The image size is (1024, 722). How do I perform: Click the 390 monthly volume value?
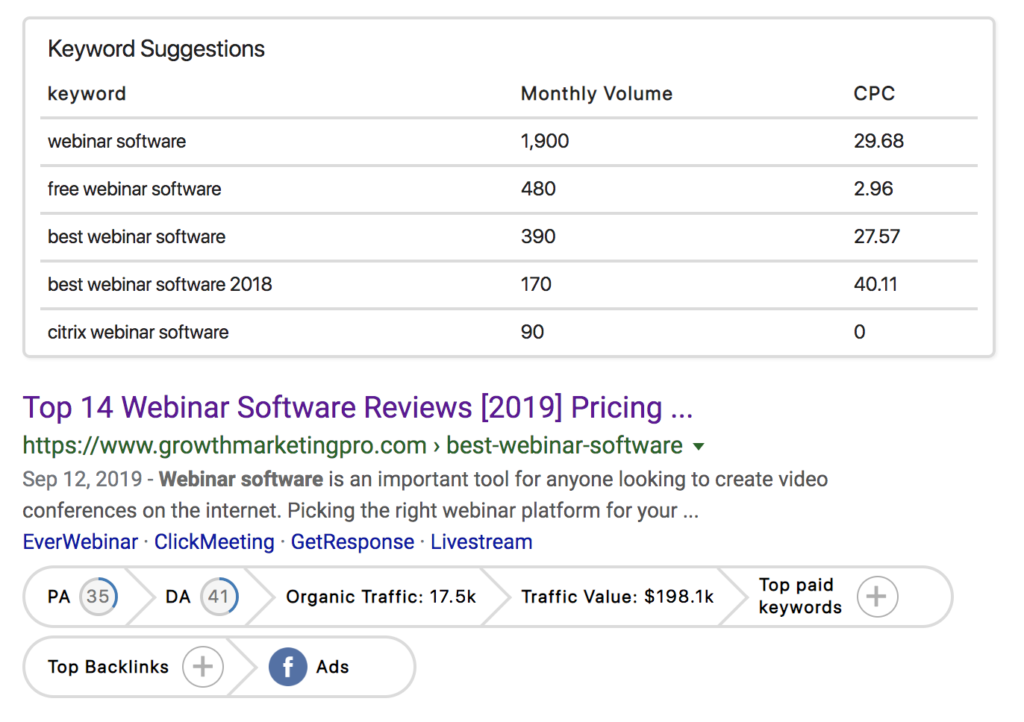click(538, 237)
